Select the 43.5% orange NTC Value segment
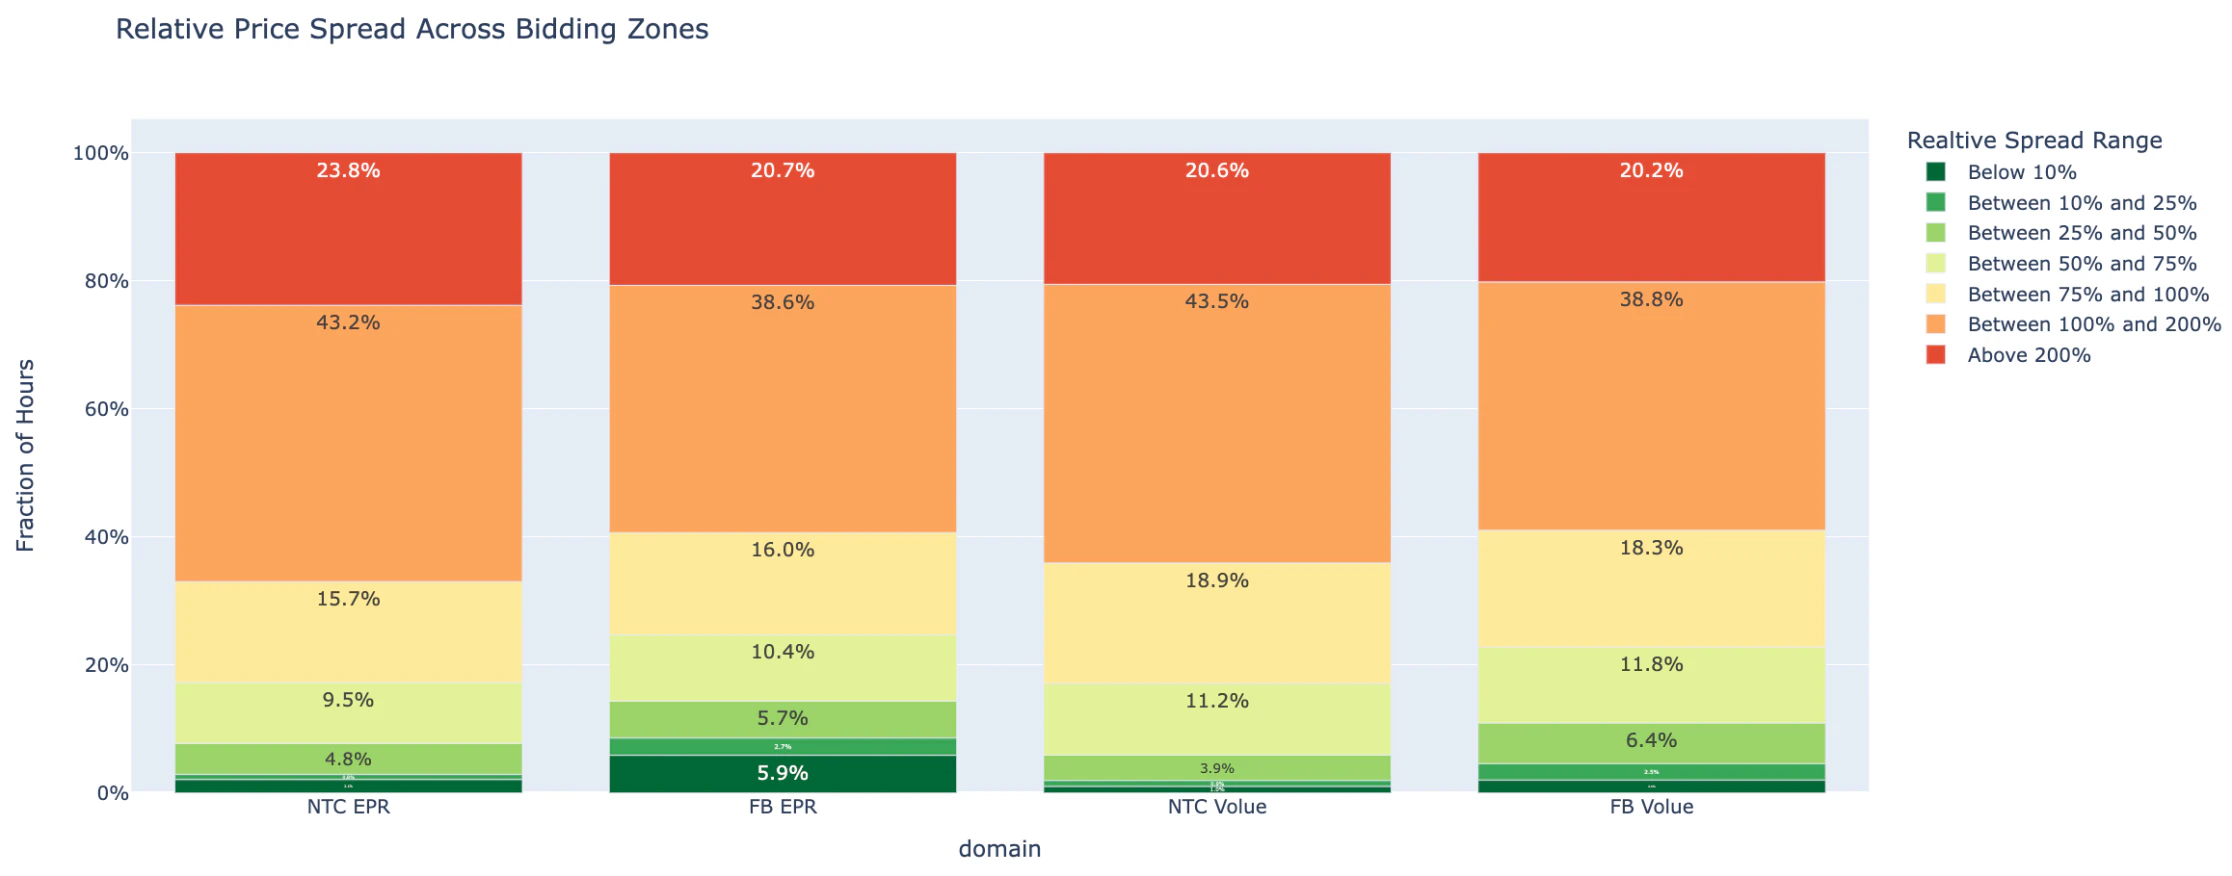Screen dimensions: 2232x876 pyautogui.click(x=1216, y=423)
